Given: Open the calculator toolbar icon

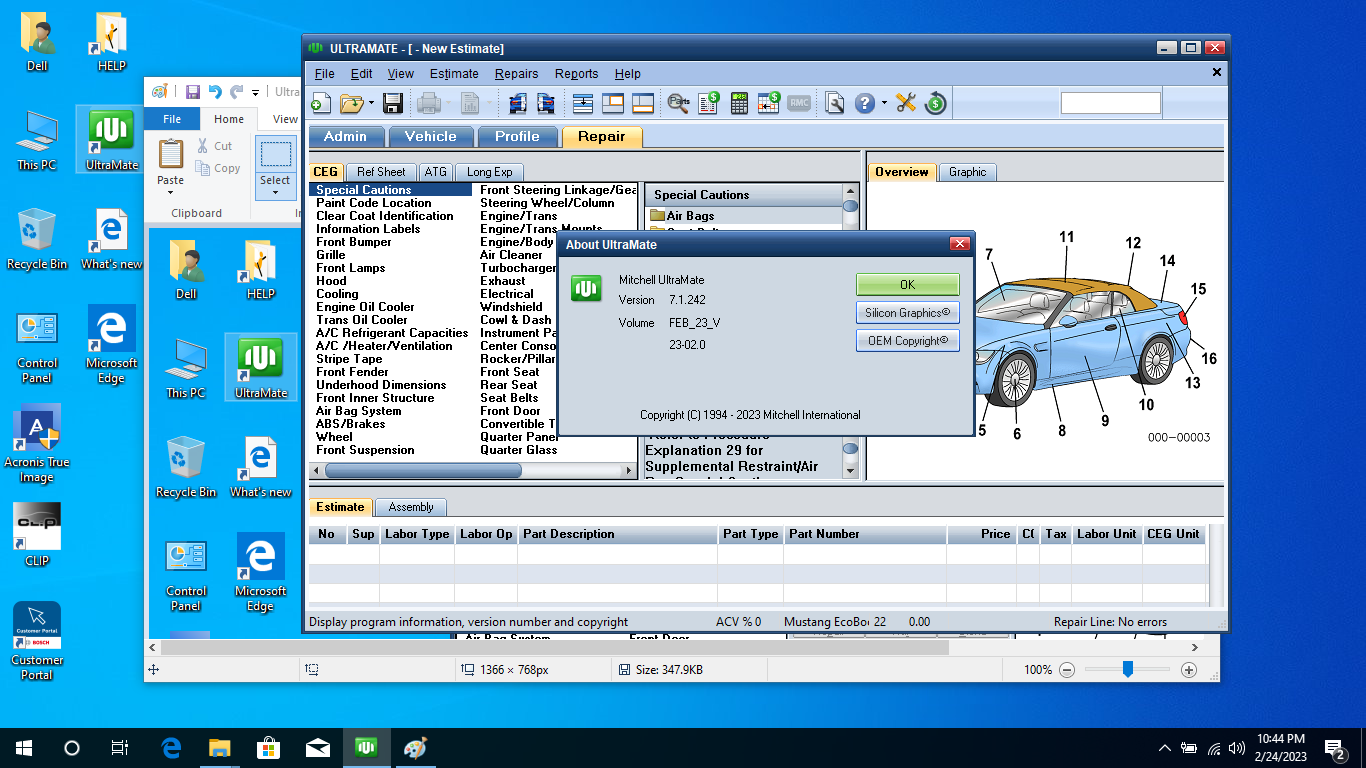Looking at the screenshot, I should (x=739, y=103).
